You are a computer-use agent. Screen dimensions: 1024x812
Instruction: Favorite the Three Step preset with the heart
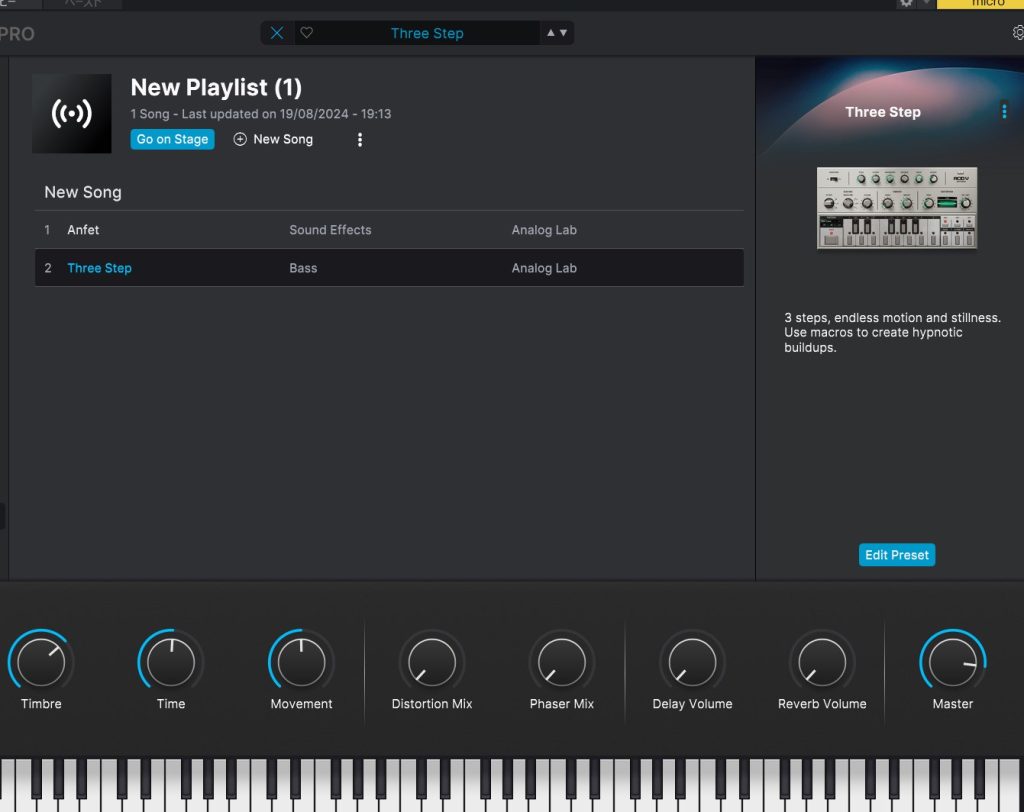click(x=307, y=33)
